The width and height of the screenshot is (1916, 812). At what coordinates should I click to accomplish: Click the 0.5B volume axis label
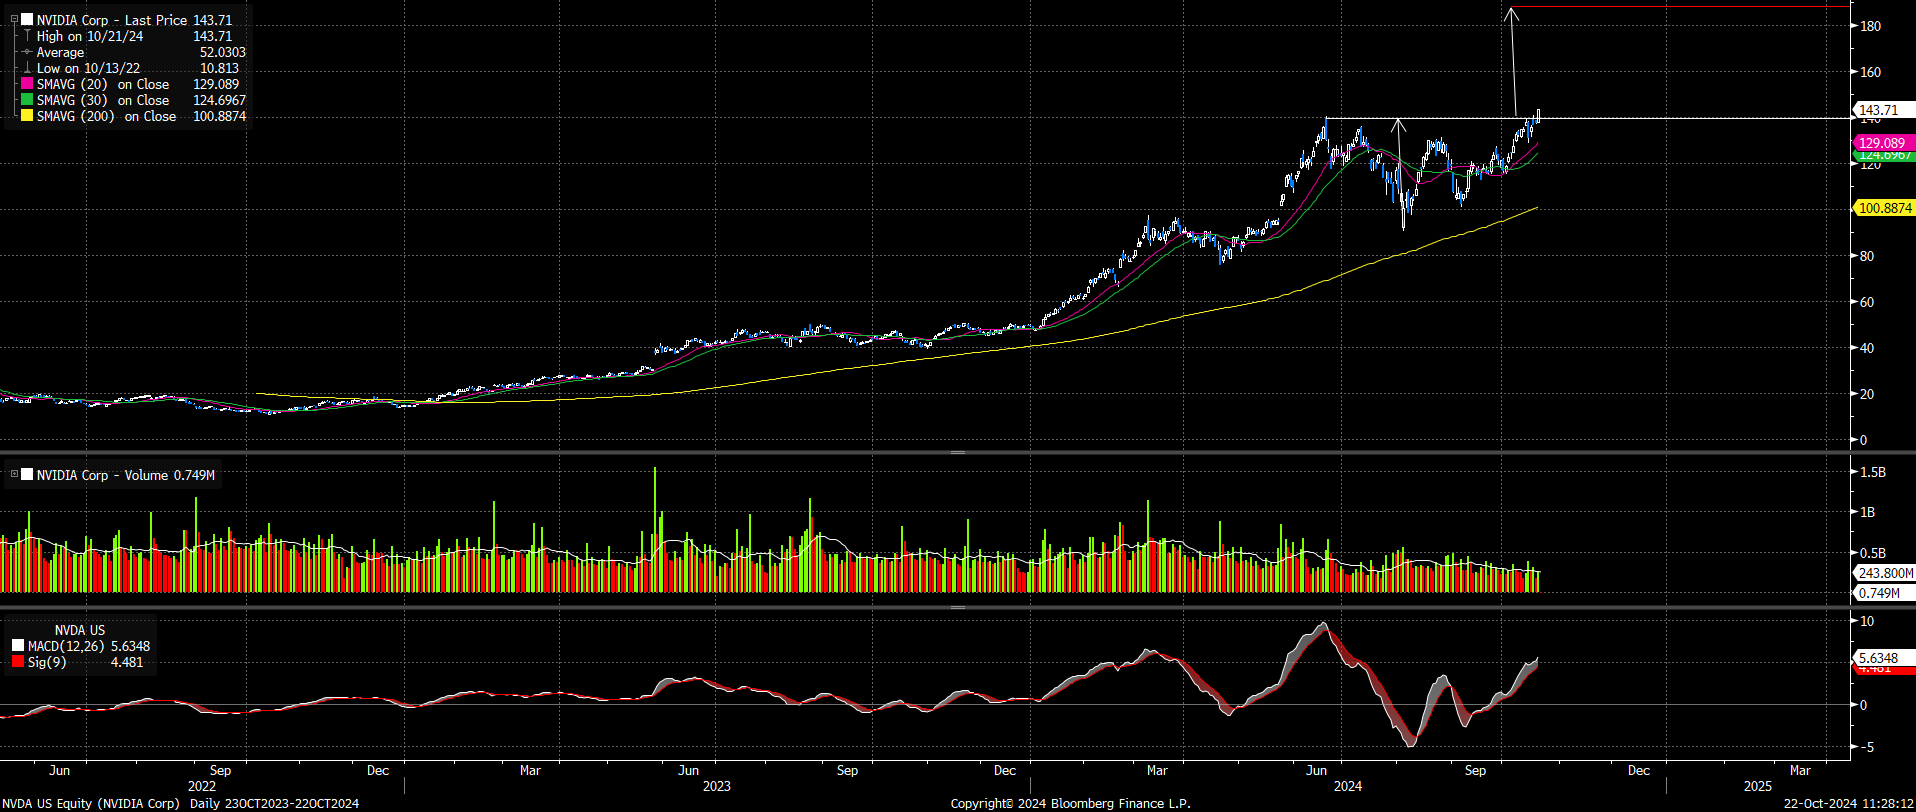[1873, 553]
